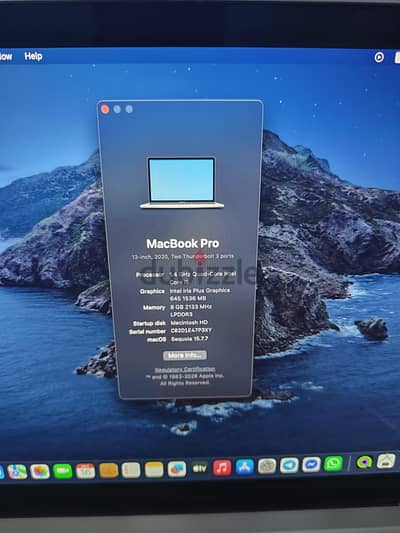Image resolution: width=400 pixels, height=533 pixels.
Task: Open the Music app in the Dock
Action: (x=222, y=468)
